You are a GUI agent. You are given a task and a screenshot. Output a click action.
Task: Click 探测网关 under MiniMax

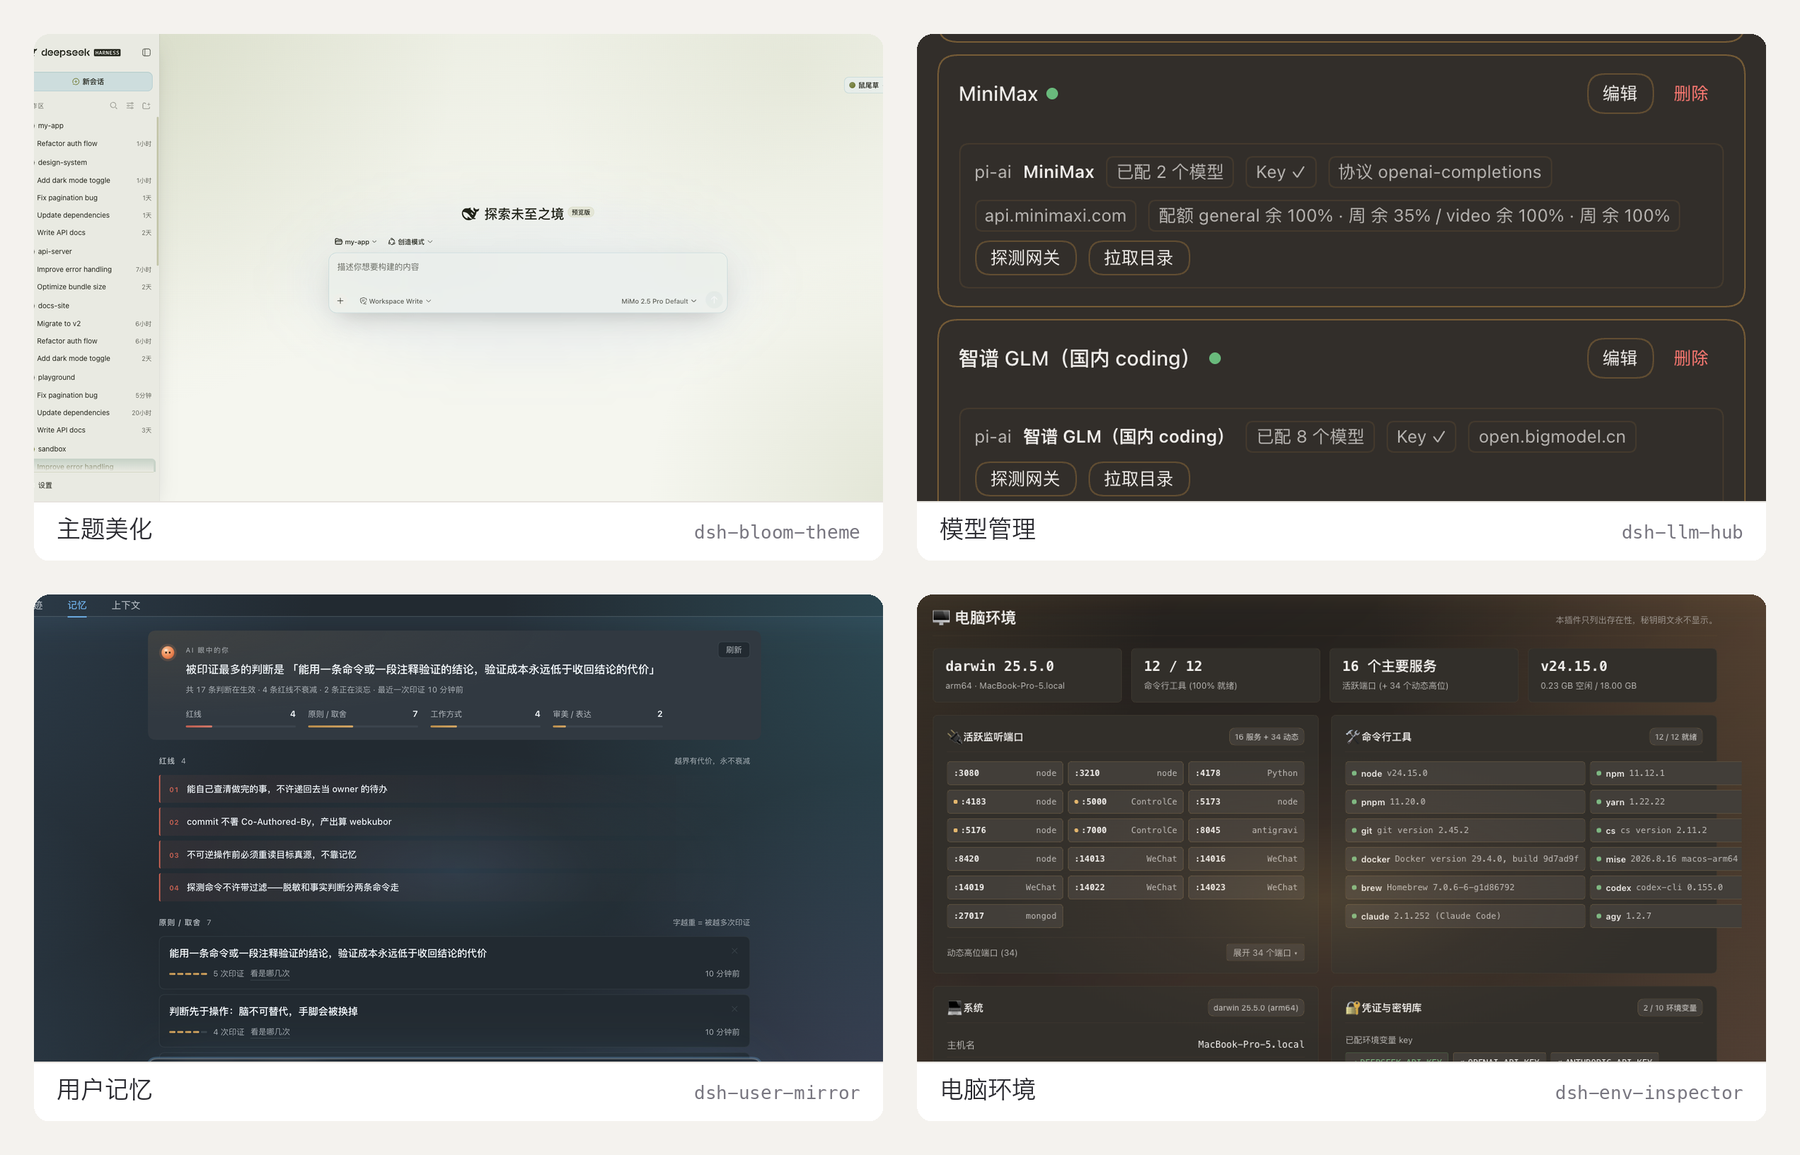1025,258
